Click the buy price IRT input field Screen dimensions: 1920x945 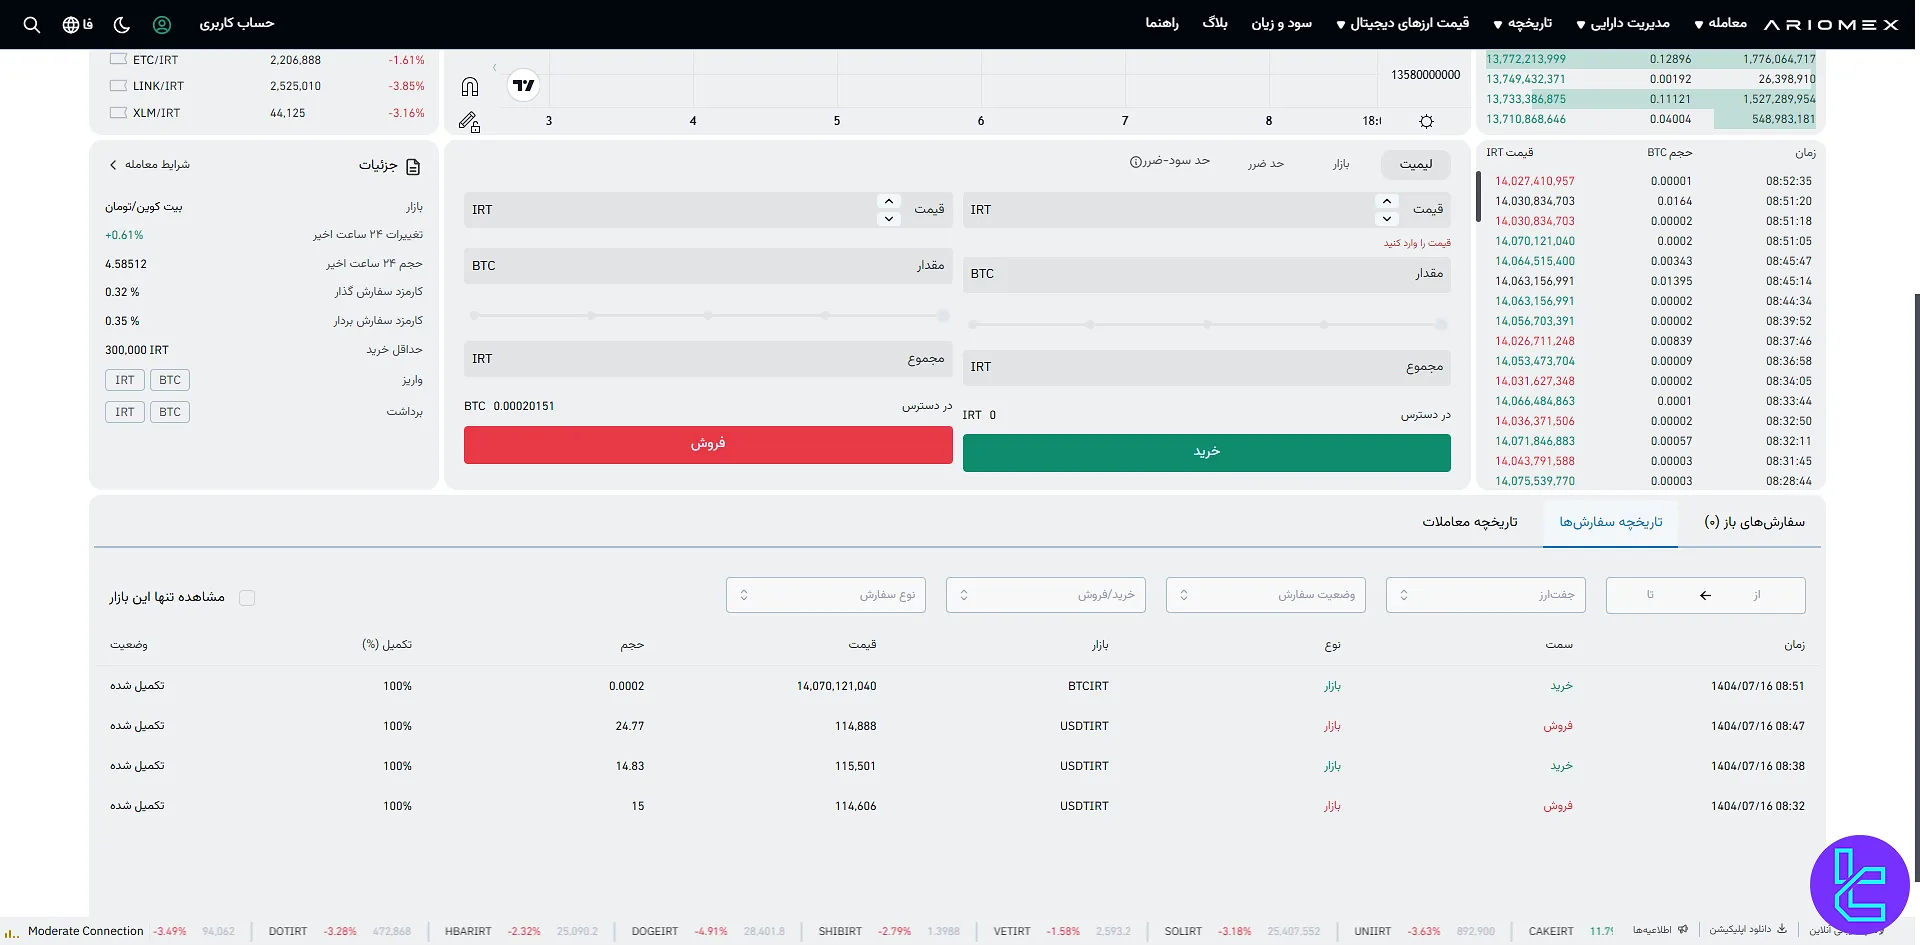tap(1170, 210)
